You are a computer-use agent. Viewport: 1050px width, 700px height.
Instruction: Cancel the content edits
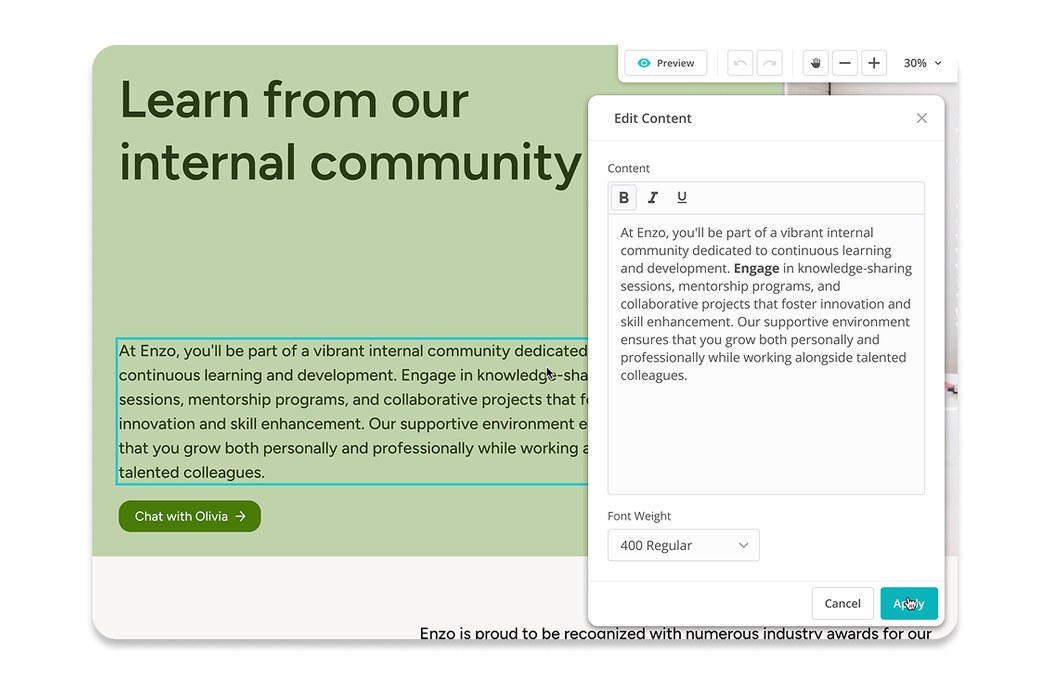click(x=842, y=604)
